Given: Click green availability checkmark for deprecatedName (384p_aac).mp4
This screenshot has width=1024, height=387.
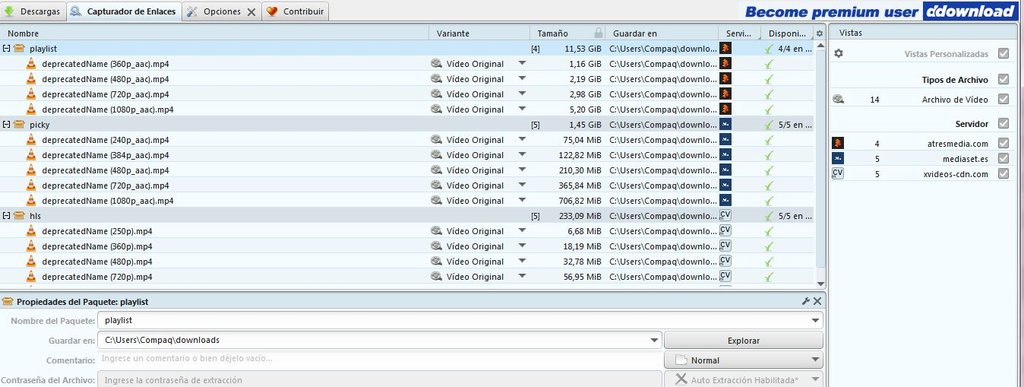Looking at the screenshot, I should pyautogui.click(x=769, y=155).
